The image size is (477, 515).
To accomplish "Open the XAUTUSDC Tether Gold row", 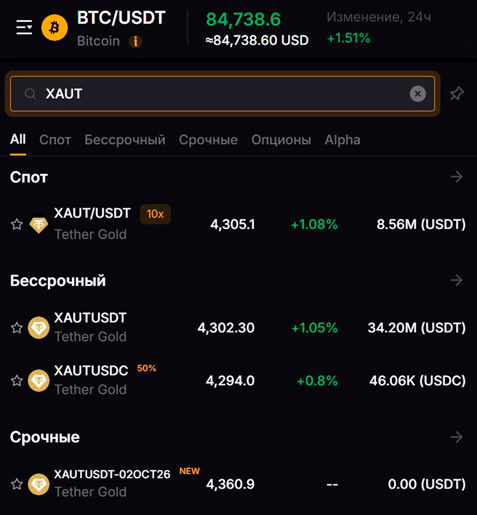I will (238, 380).
